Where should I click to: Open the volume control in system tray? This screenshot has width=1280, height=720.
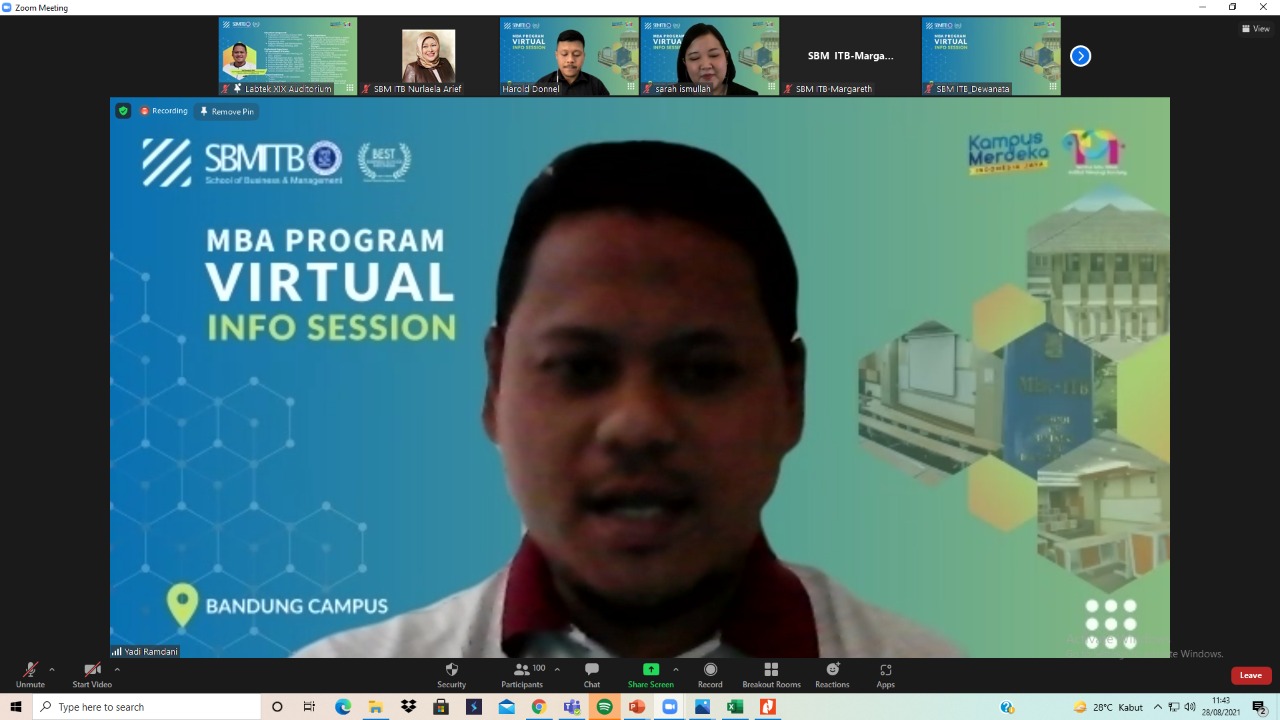1190,707
